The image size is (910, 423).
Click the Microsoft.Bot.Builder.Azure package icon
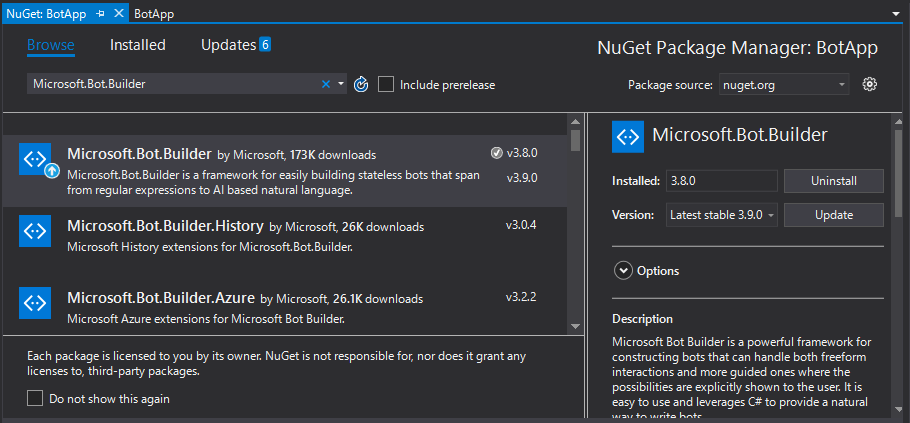point(35,303)
